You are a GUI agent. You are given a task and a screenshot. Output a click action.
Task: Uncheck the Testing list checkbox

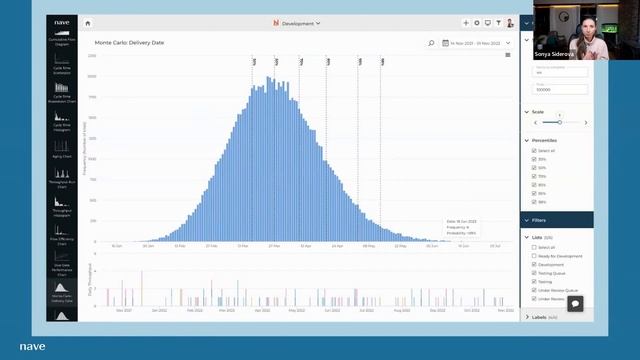pos(534,282)
